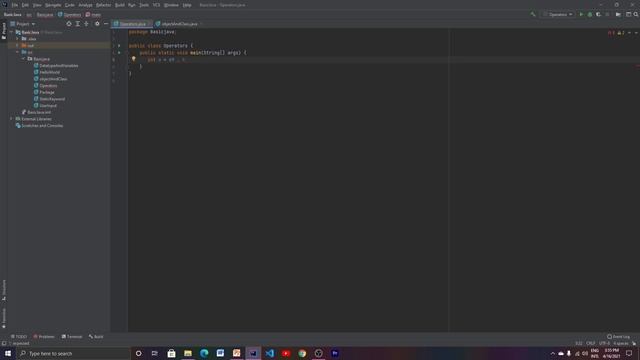This screenshot has height=360, width=640.
Task: Open the File menu
Action: (15, 5)
